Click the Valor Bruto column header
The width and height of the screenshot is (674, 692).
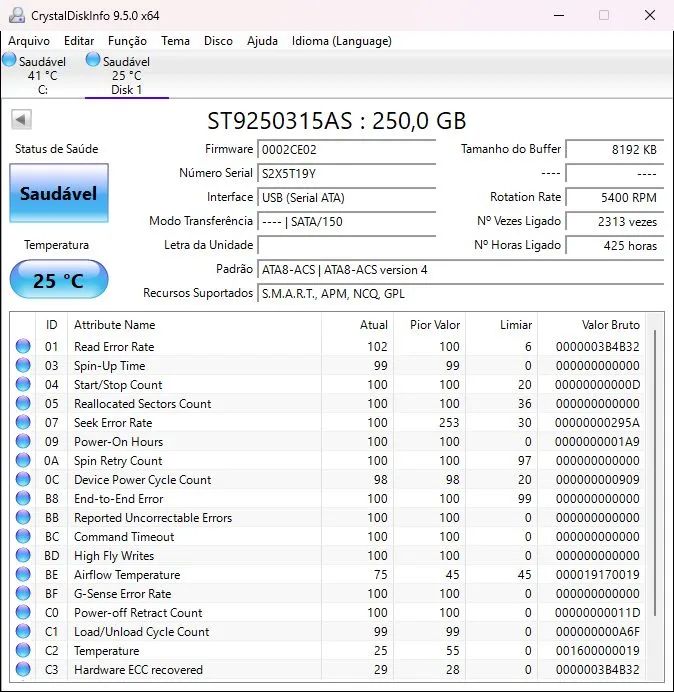tap(591, 325)
